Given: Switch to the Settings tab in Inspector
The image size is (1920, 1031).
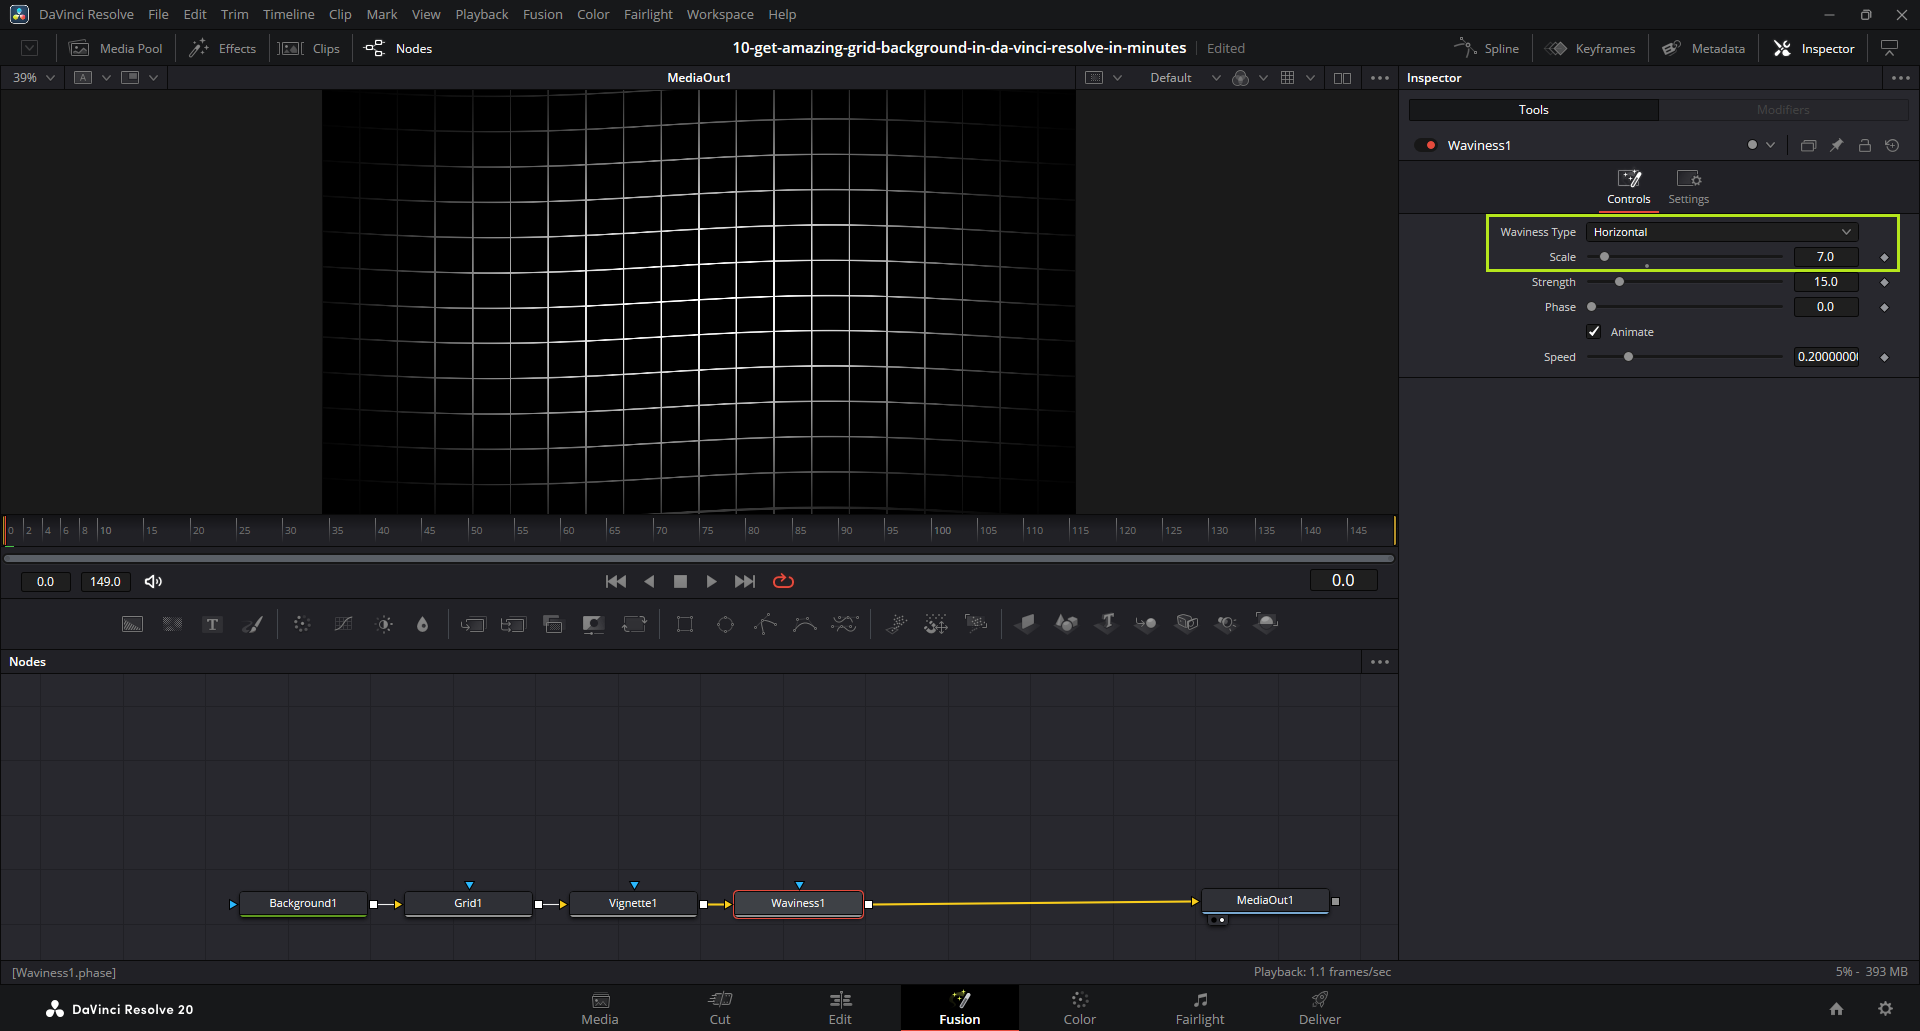Looking at the screenshot, I should tap(1688, 187).
